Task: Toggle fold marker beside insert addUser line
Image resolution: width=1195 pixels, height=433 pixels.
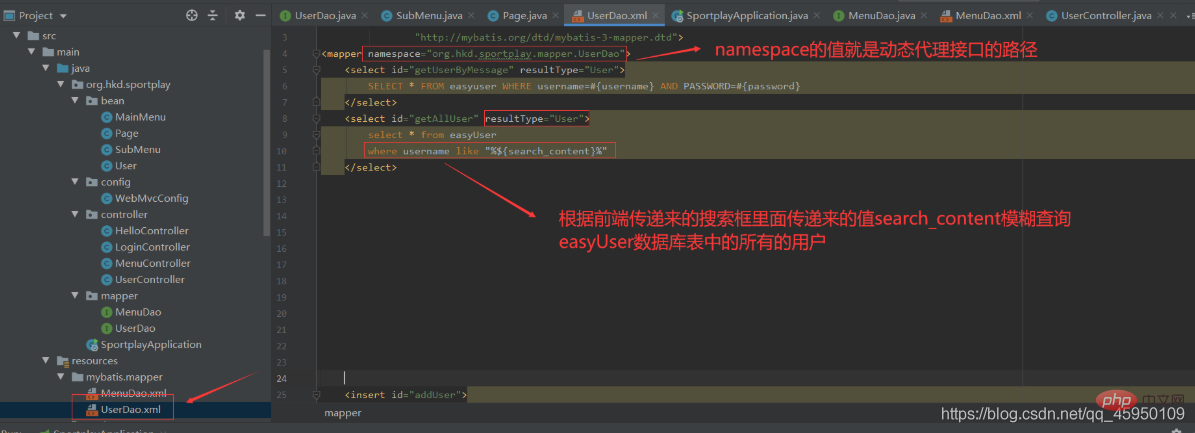Action: click(316, 395)
